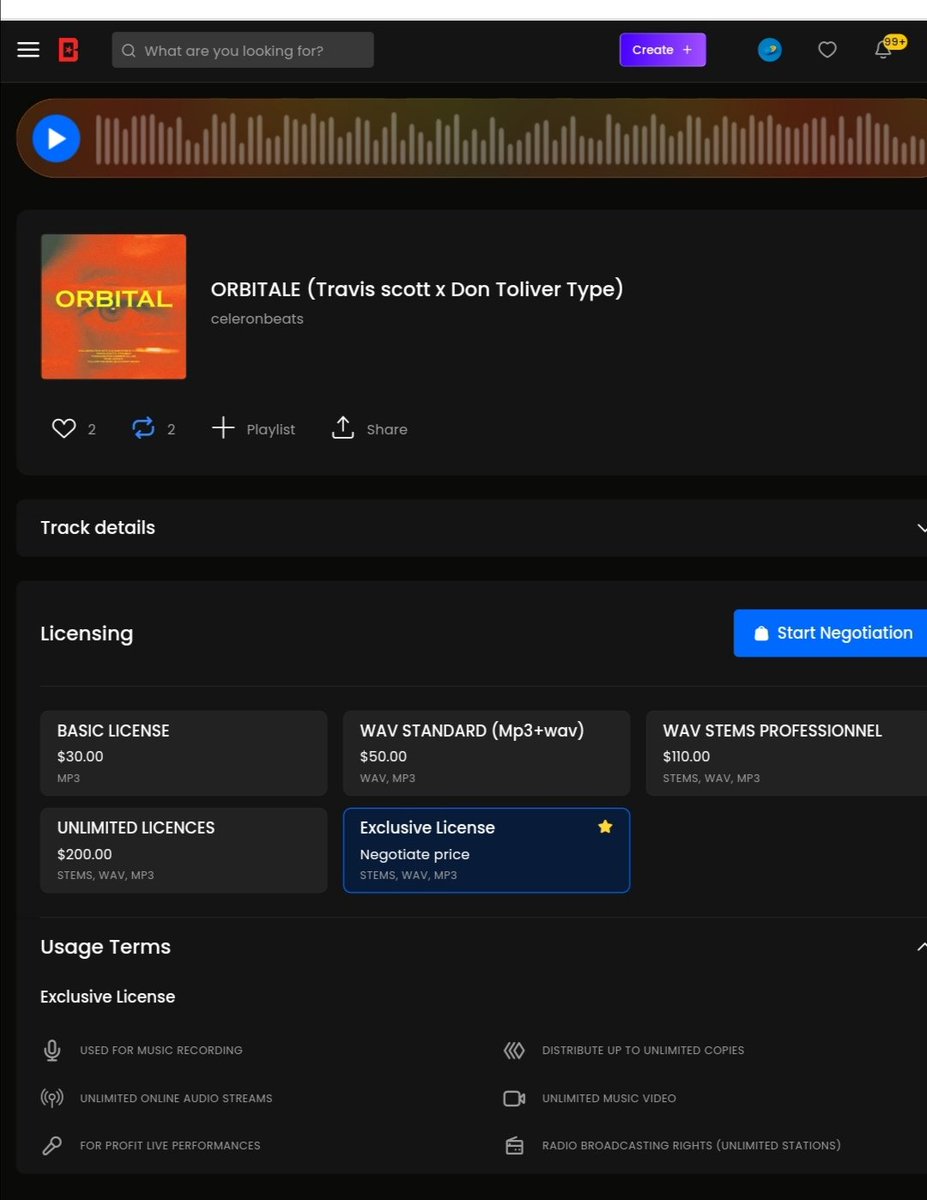The height and width of the screenshot is (1200, 927).
Task: Collapse the Usage Terms section
Action: 921,946
